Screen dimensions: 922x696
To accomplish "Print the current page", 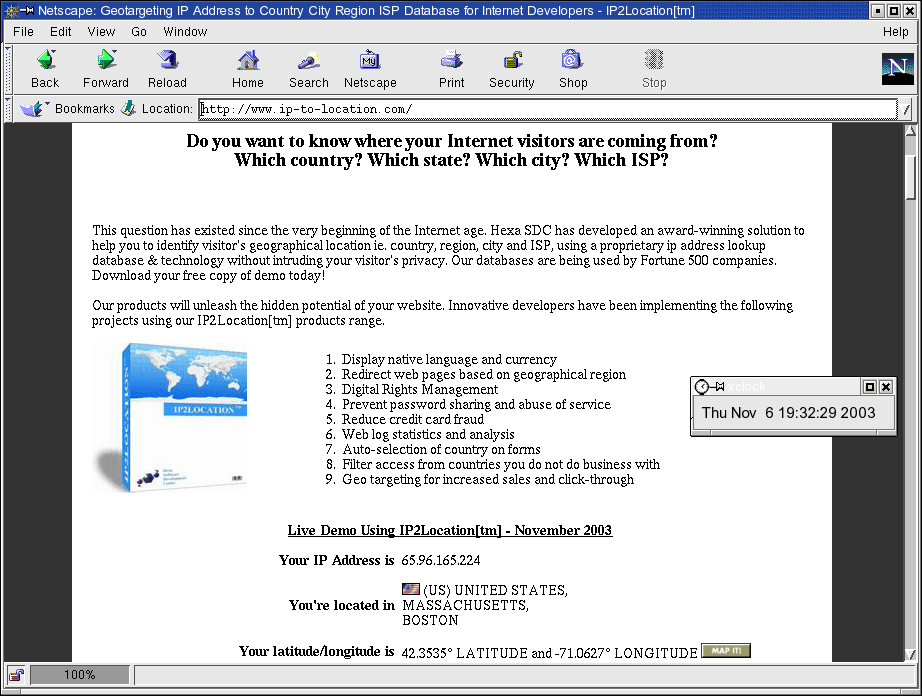I will 452,69.
